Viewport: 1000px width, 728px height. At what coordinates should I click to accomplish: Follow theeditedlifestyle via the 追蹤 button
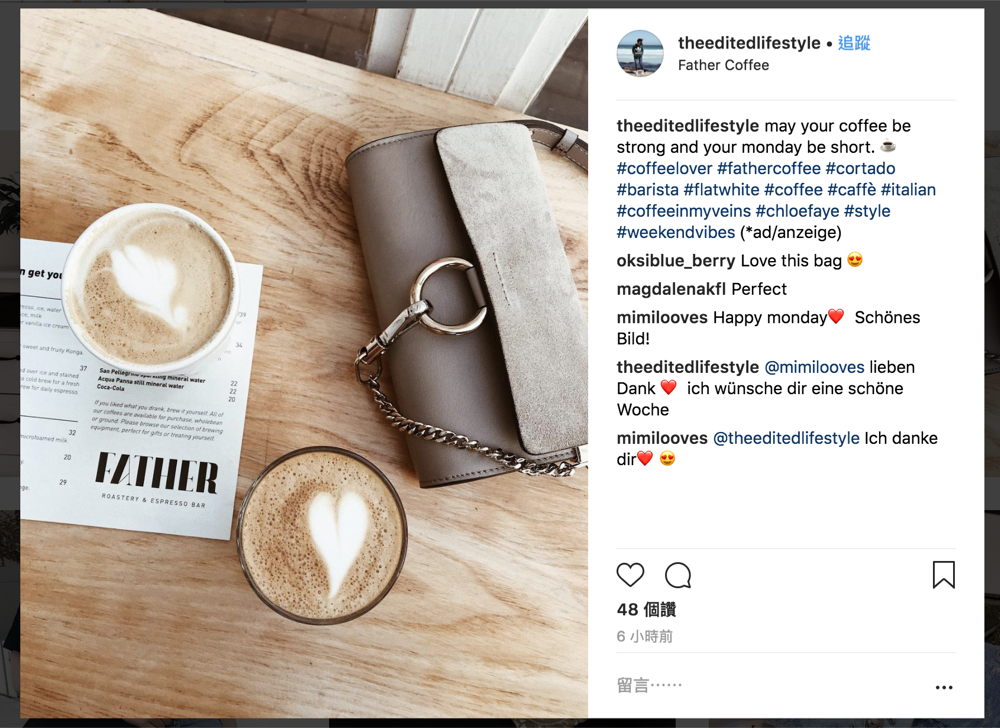[x=854, y=43]
